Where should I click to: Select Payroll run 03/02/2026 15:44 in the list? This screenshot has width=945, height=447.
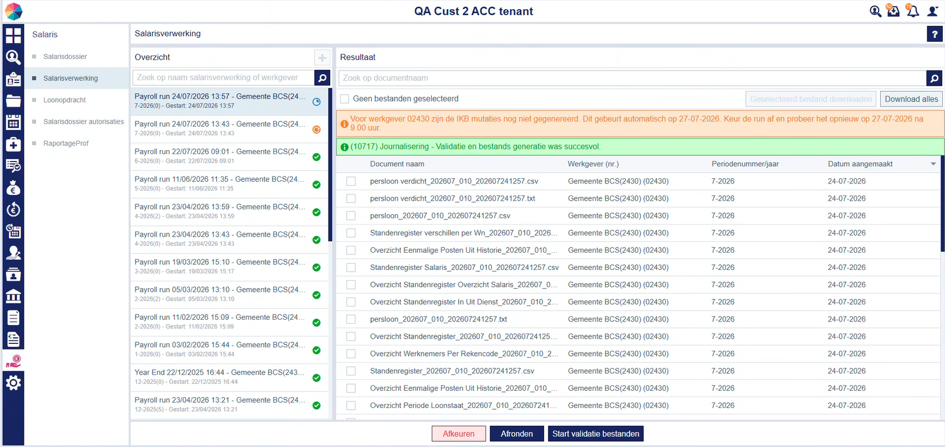pos(229,349)
